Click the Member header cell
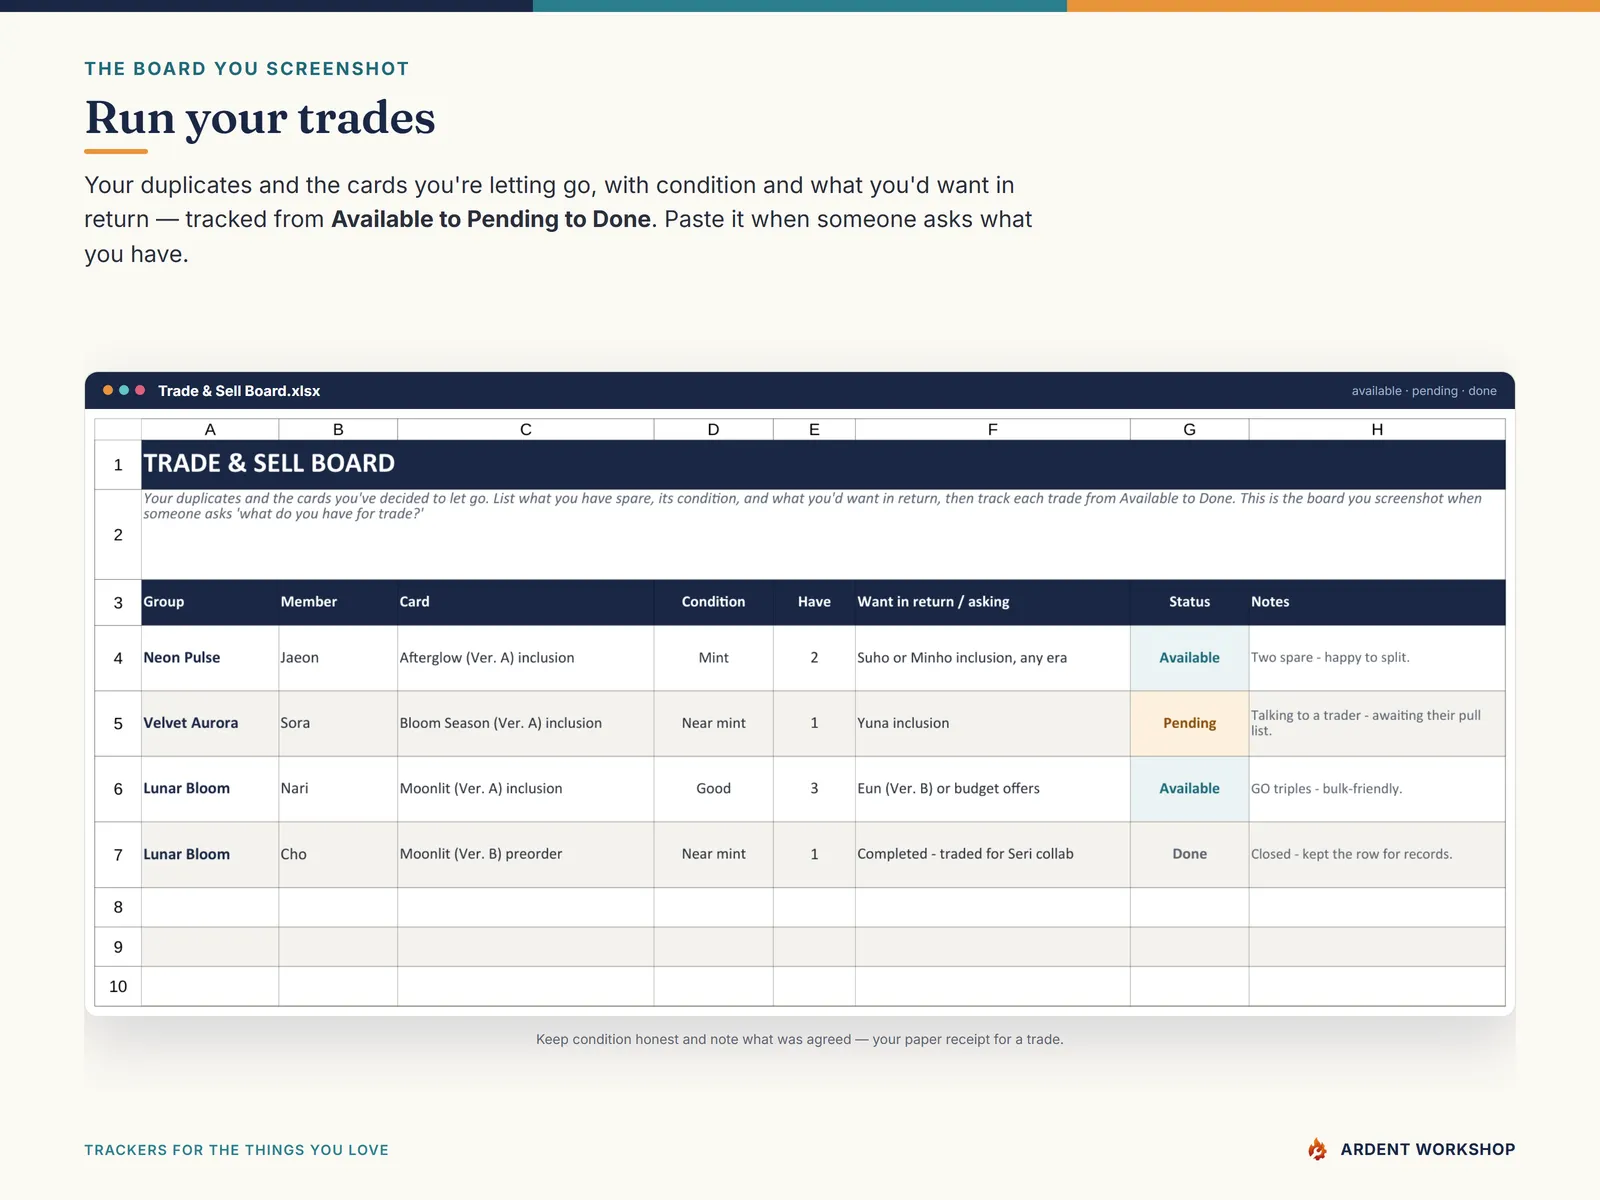 [338, 602]
